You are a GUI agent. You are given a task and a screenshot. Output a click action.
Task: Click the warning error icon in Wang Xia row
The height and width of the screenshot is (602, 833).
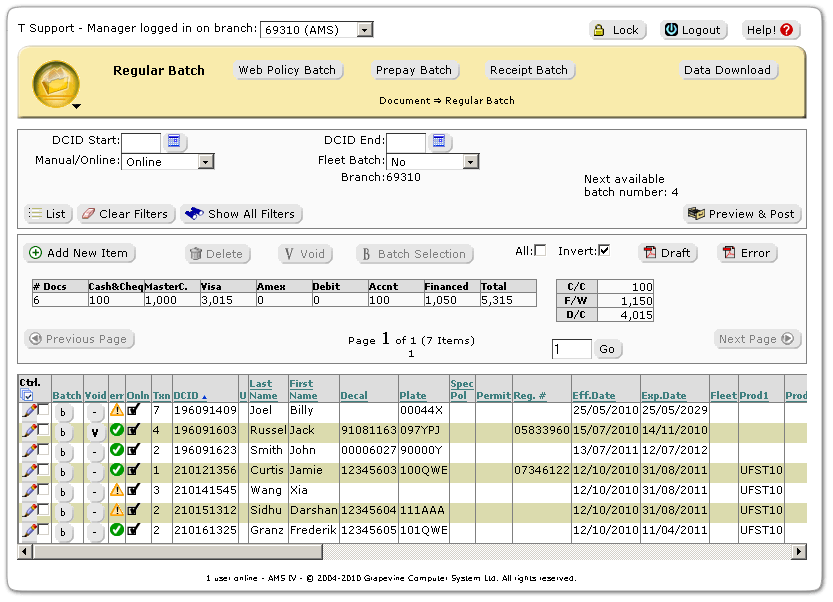(x=117, y=490)
